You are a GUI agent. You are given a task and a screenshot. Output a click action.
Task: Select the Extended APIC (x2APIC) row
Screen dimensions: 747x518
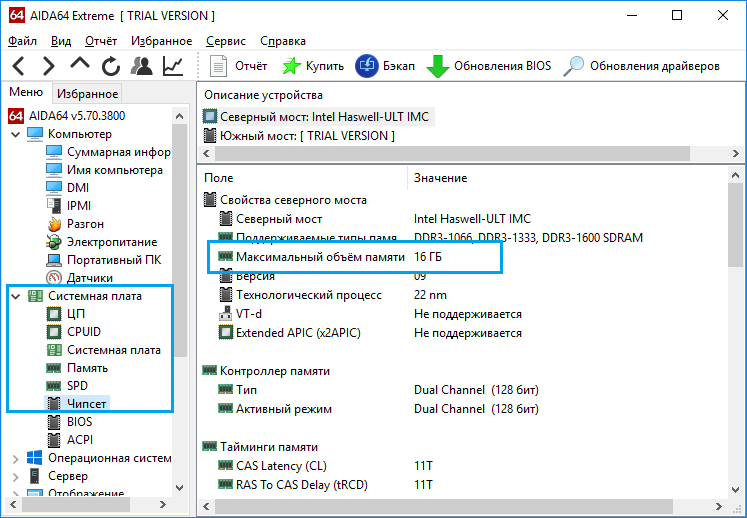tap(369, 333)
